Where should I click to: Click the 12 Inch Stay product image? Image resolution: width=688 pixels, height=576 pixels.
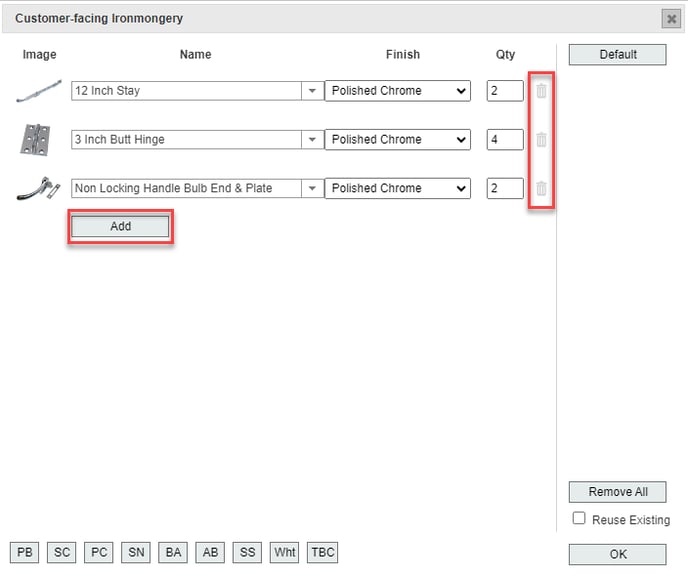[x=39, y=91]
